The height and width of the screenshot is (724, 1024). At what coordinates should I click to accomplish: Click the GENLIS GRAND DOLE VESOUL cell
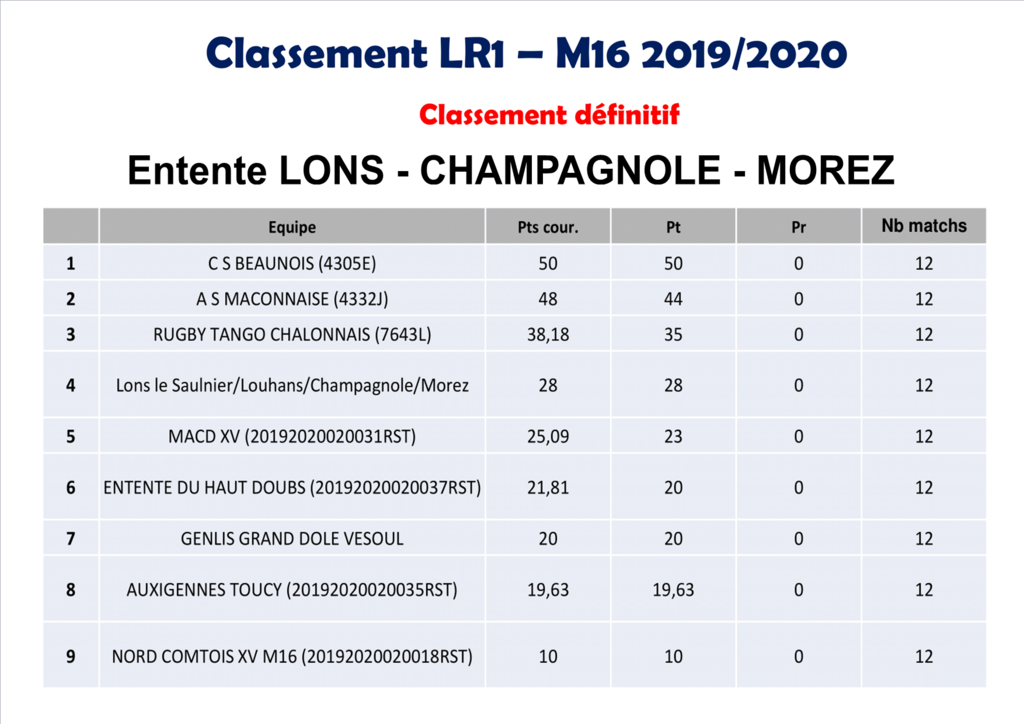pyautogui.click(x=292, y=539)
